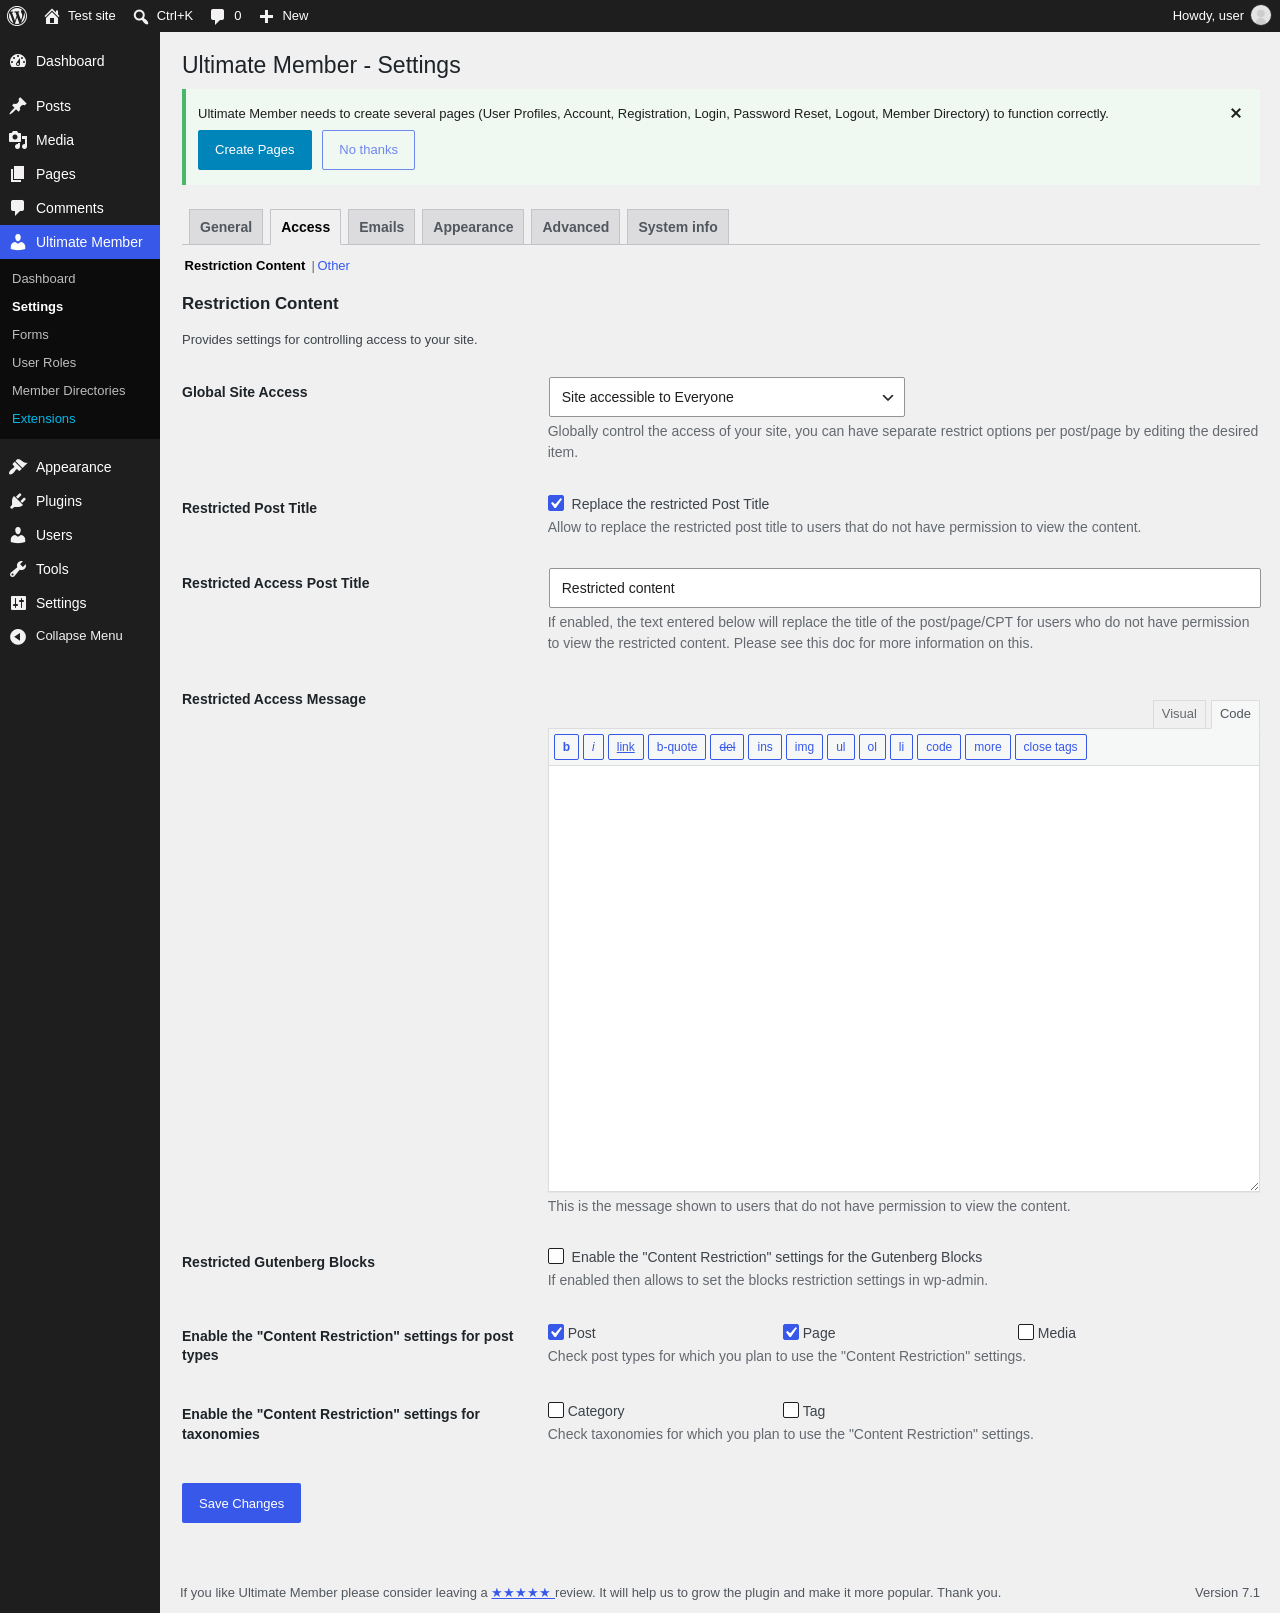Screen dimensions: 1280x1613
Task: Click the b-quote editor button
Action: tap(677, 747)
